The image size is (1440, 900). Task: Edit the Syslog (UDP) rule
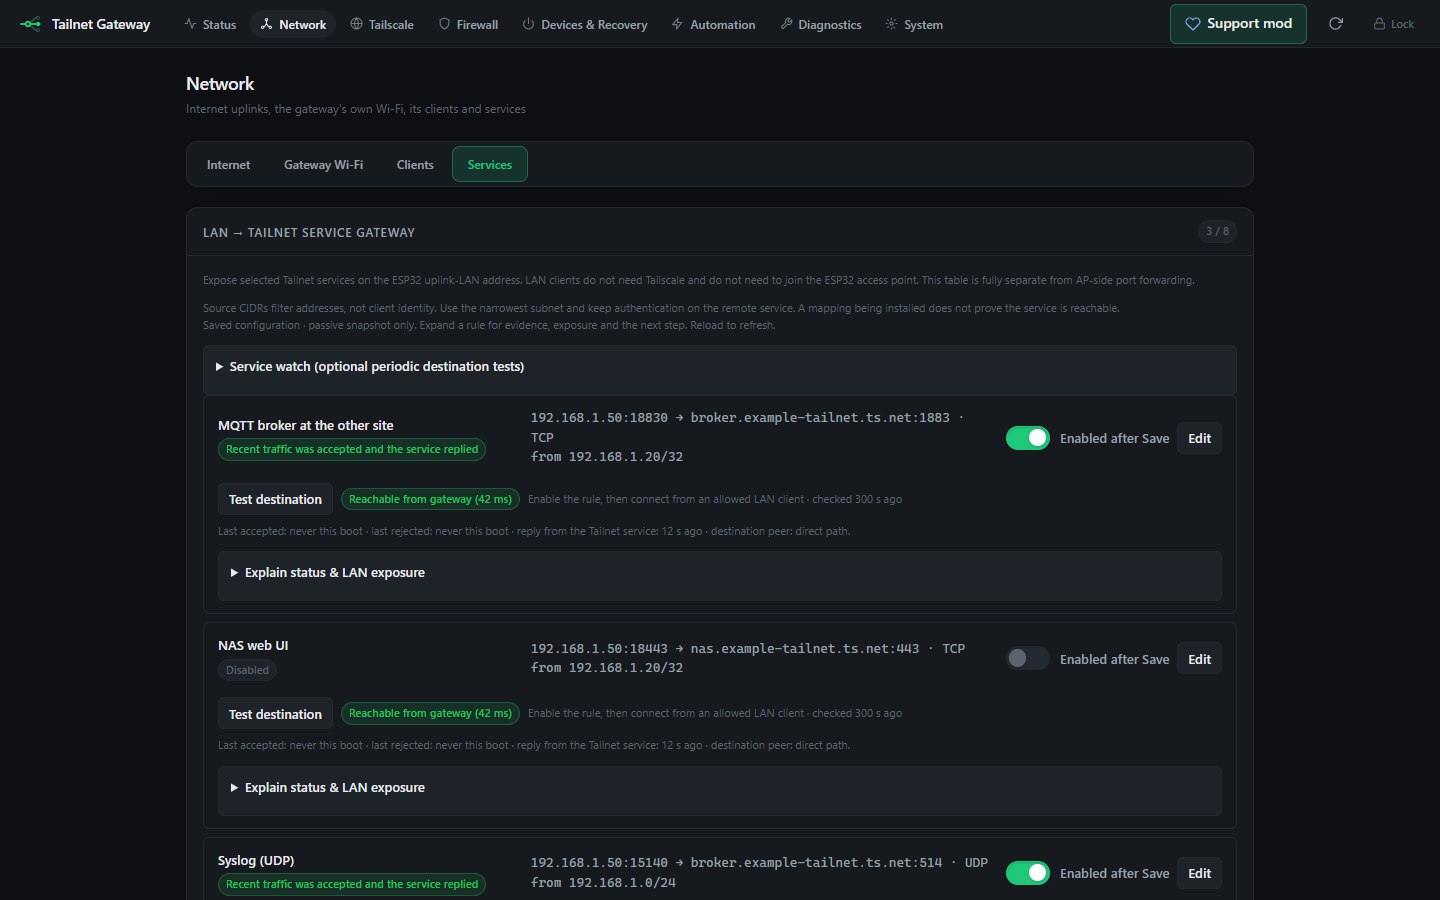tap(1199, 873)
